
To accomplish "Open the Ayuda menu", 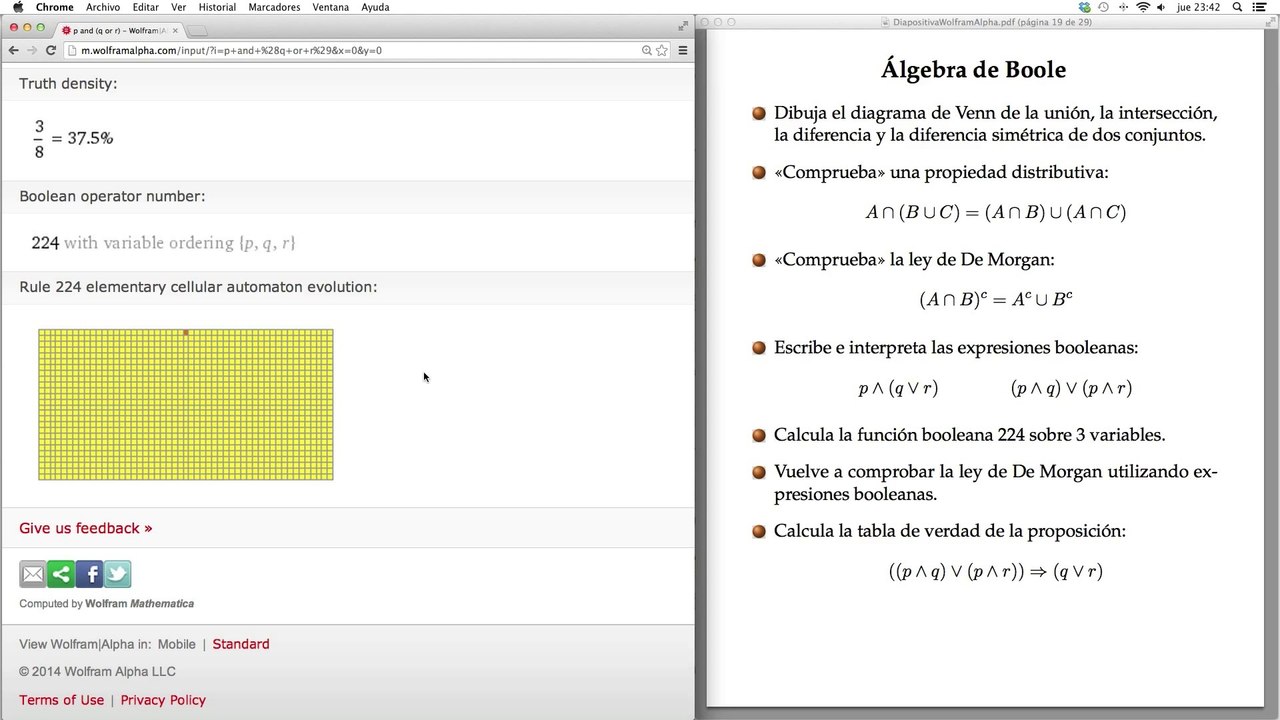I will click(x=375, y=7).
